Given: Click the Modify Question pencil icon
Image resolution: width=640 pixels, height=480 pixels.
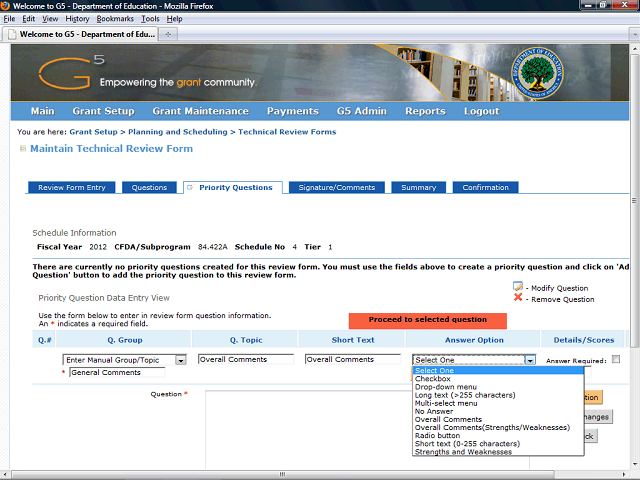Looking at the screenshot, I should pyautogui.click(x=518, y=287).
